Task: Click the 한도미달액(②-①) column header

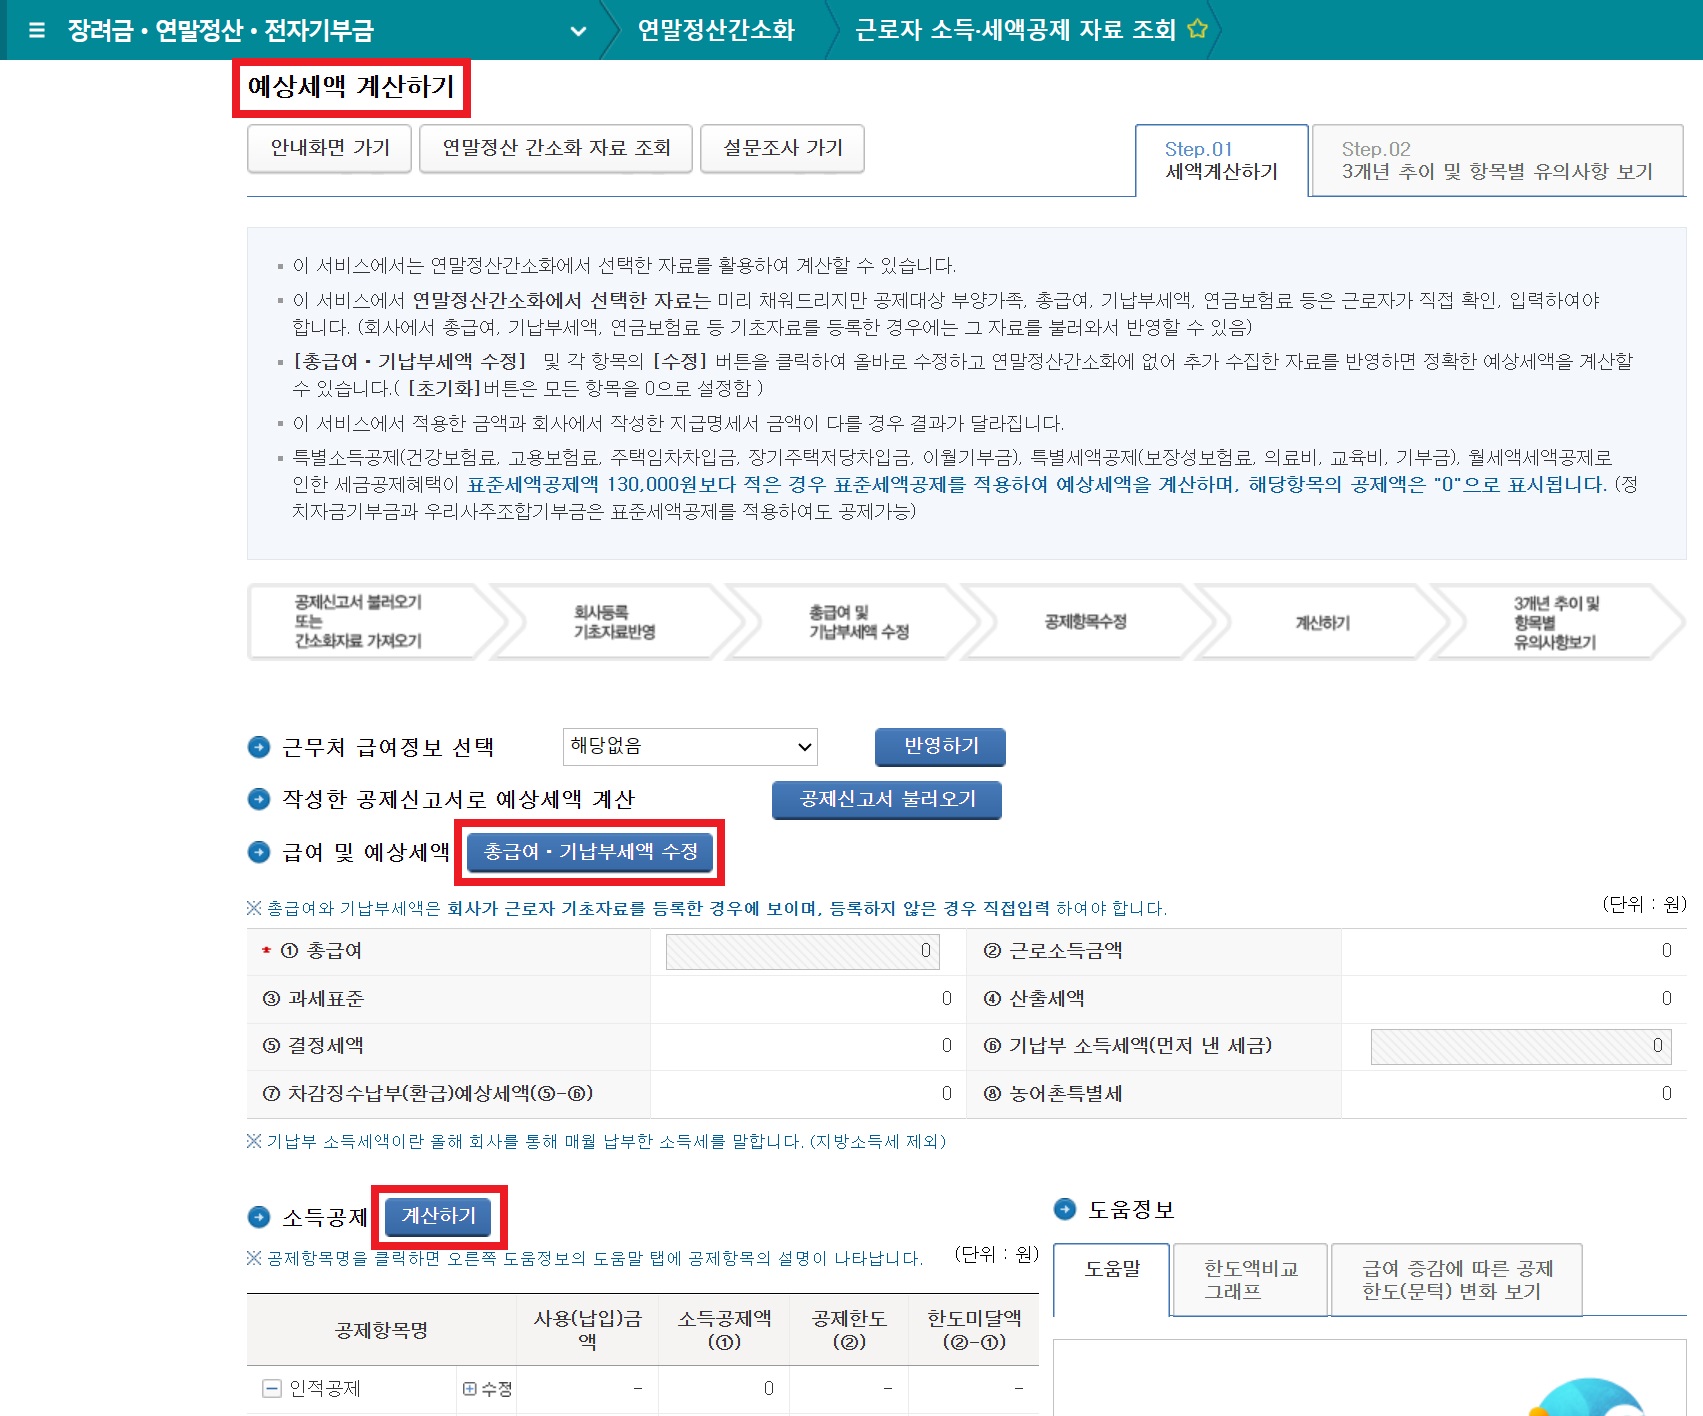Action: coord(974,1330)
